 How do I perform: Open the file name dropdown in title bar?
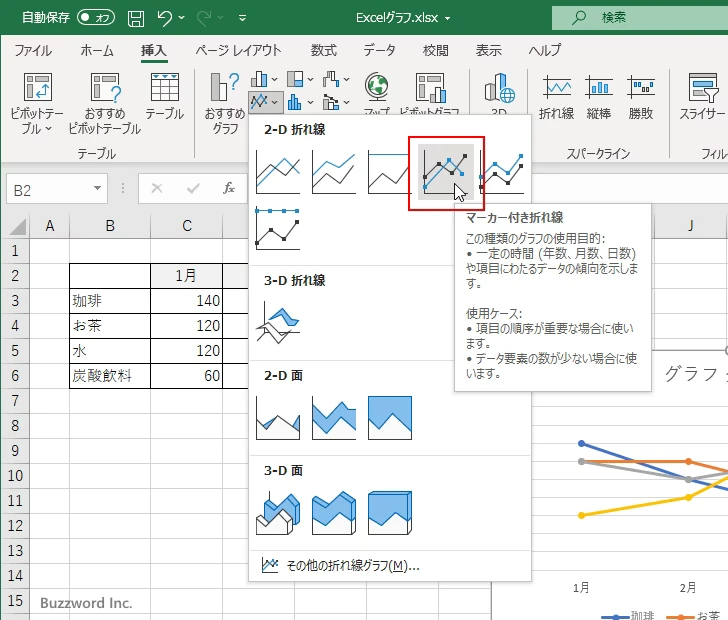[447, 18]
